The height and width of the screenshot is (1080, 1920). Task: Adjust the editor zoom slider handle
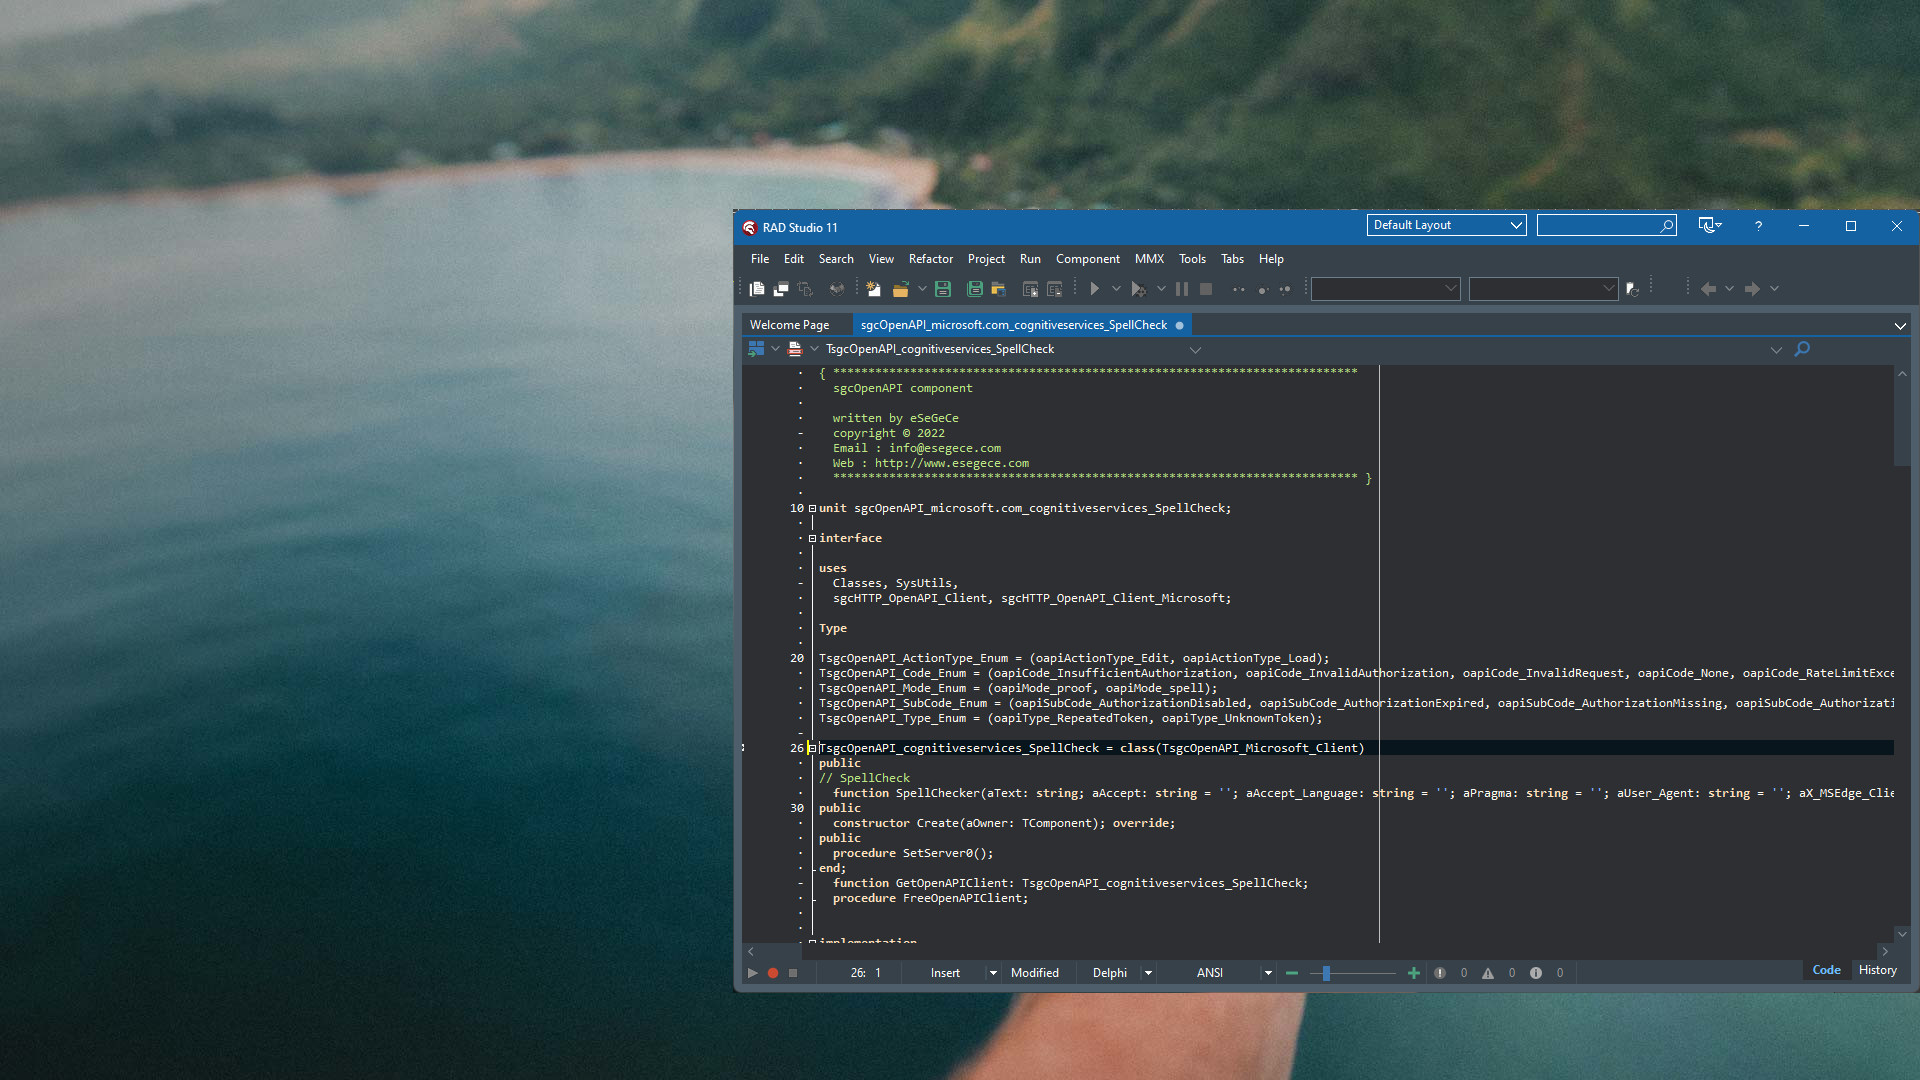point(1326,973)
